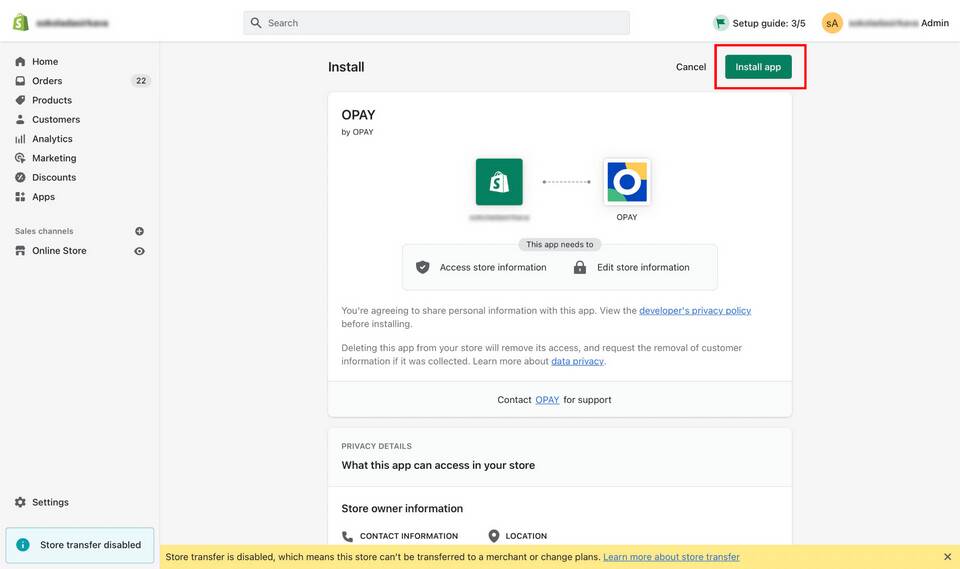Click the phone Contact Information icon
960x569 pixels.
click(347, 536)
